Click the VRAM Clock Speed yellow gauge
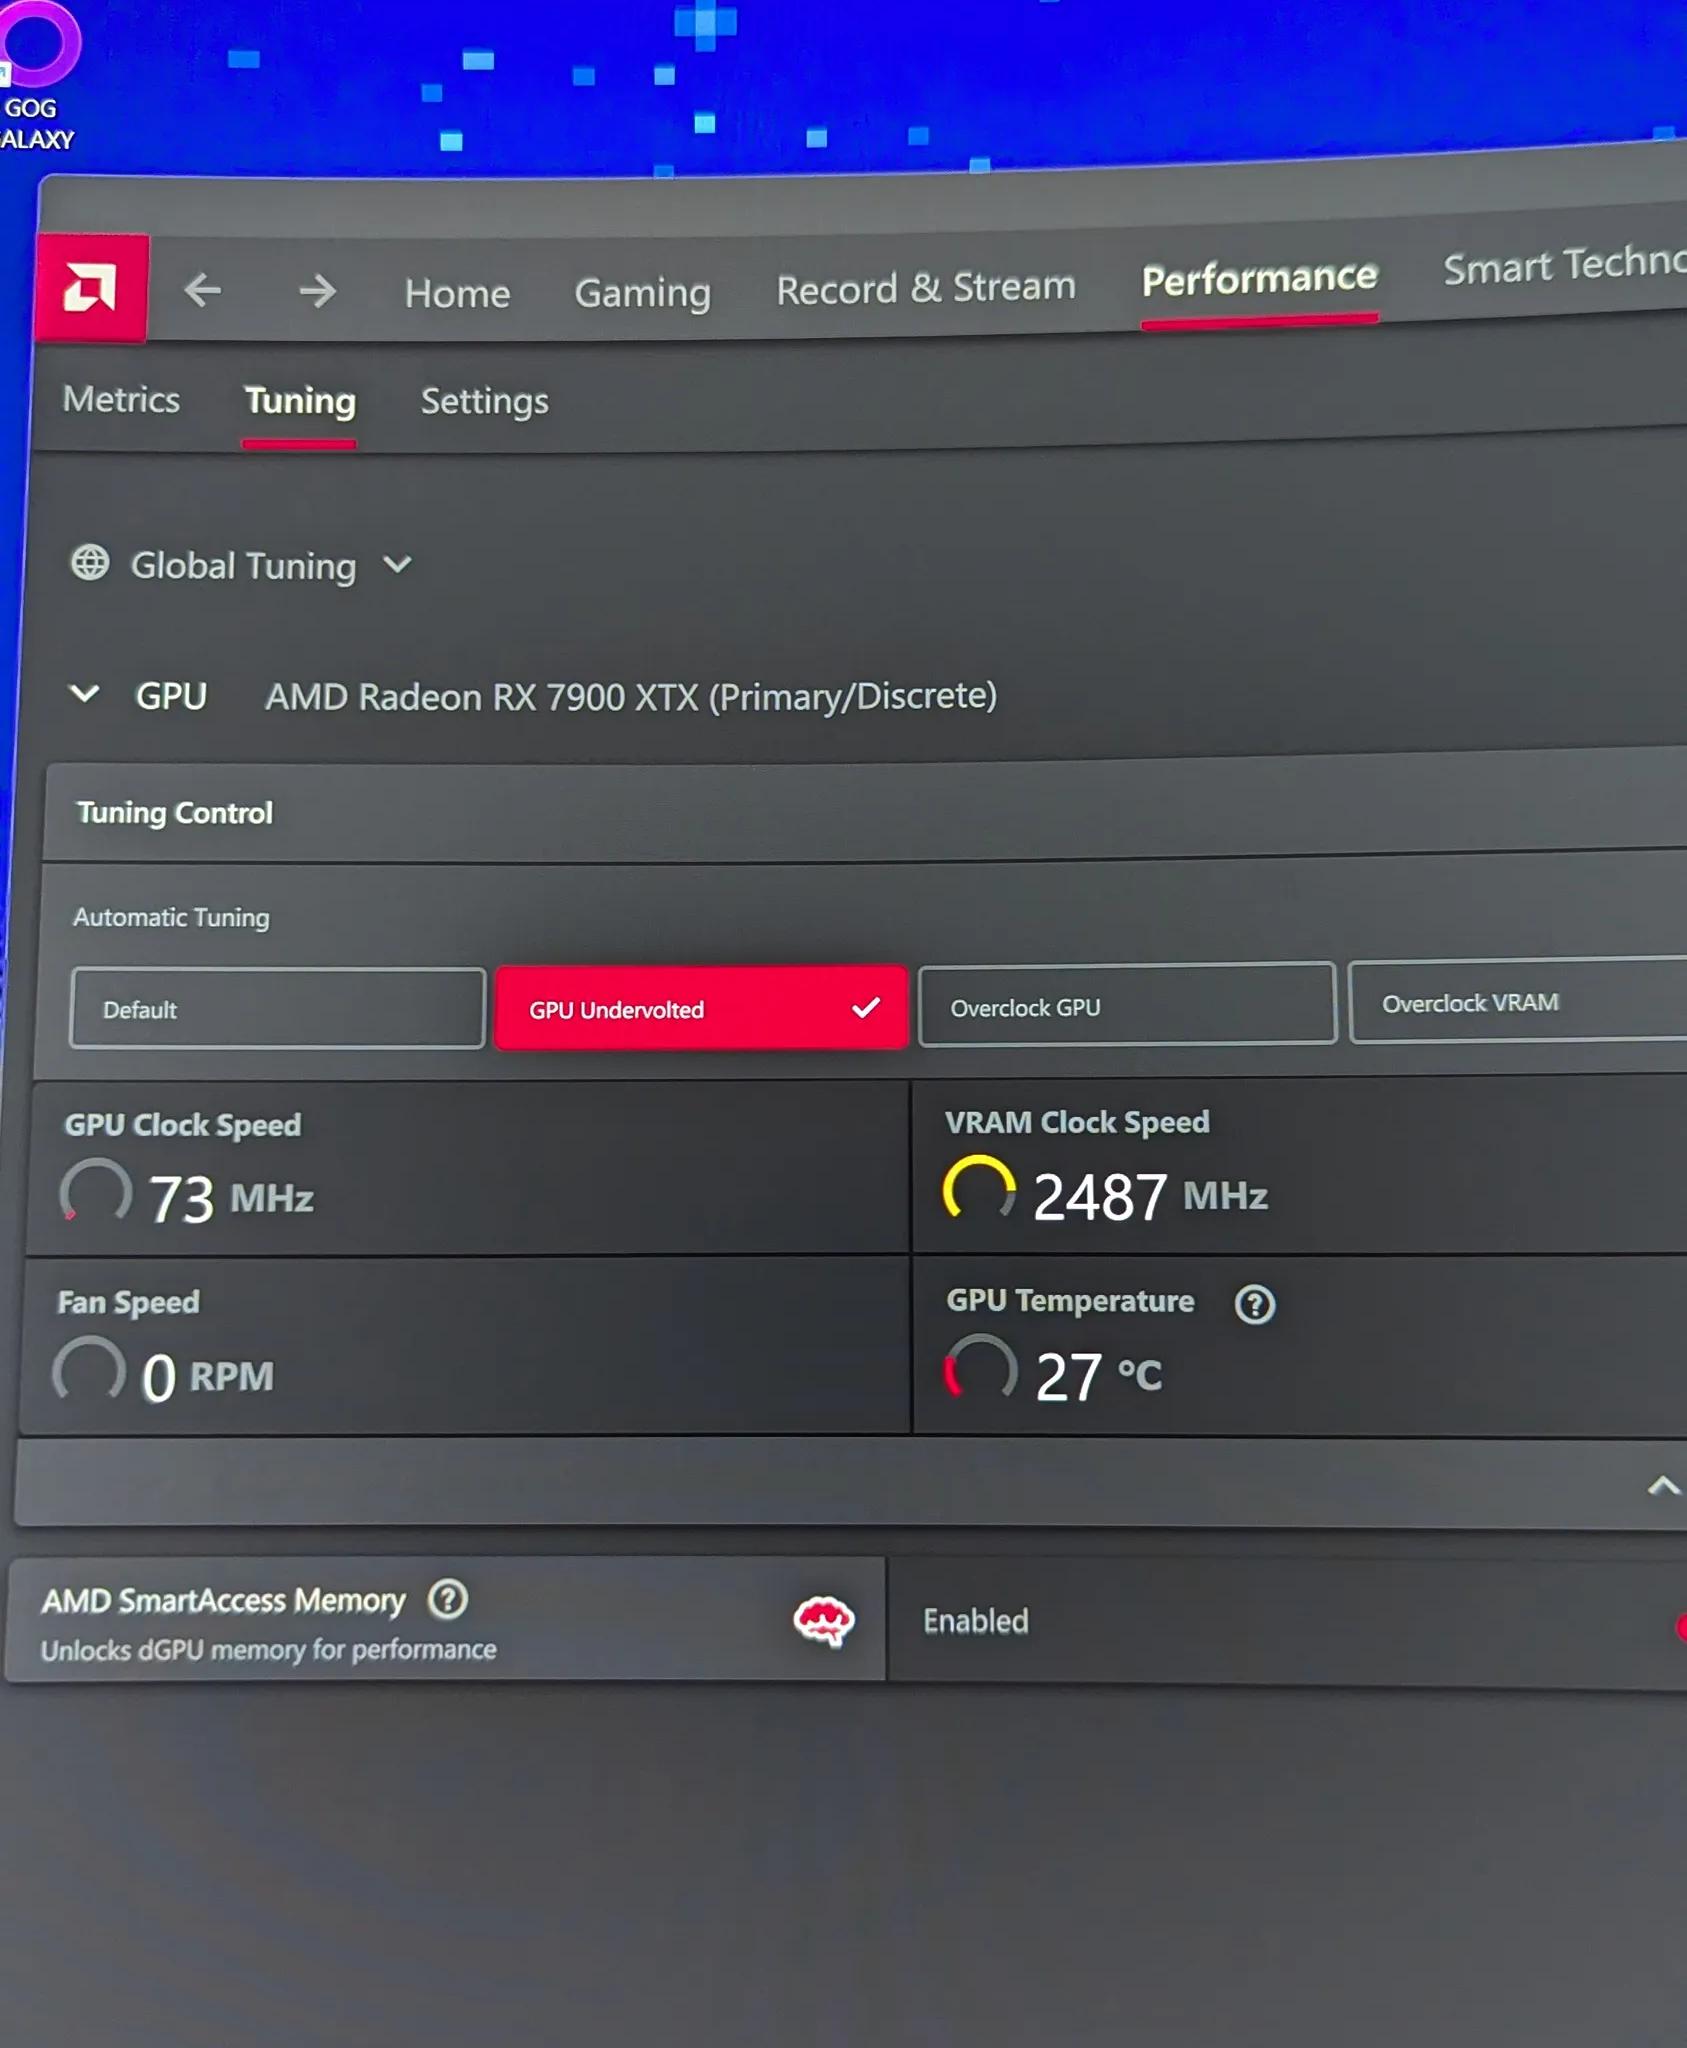The width and height of the screenshot is (1687, 2048). (x=979, y=1188)
